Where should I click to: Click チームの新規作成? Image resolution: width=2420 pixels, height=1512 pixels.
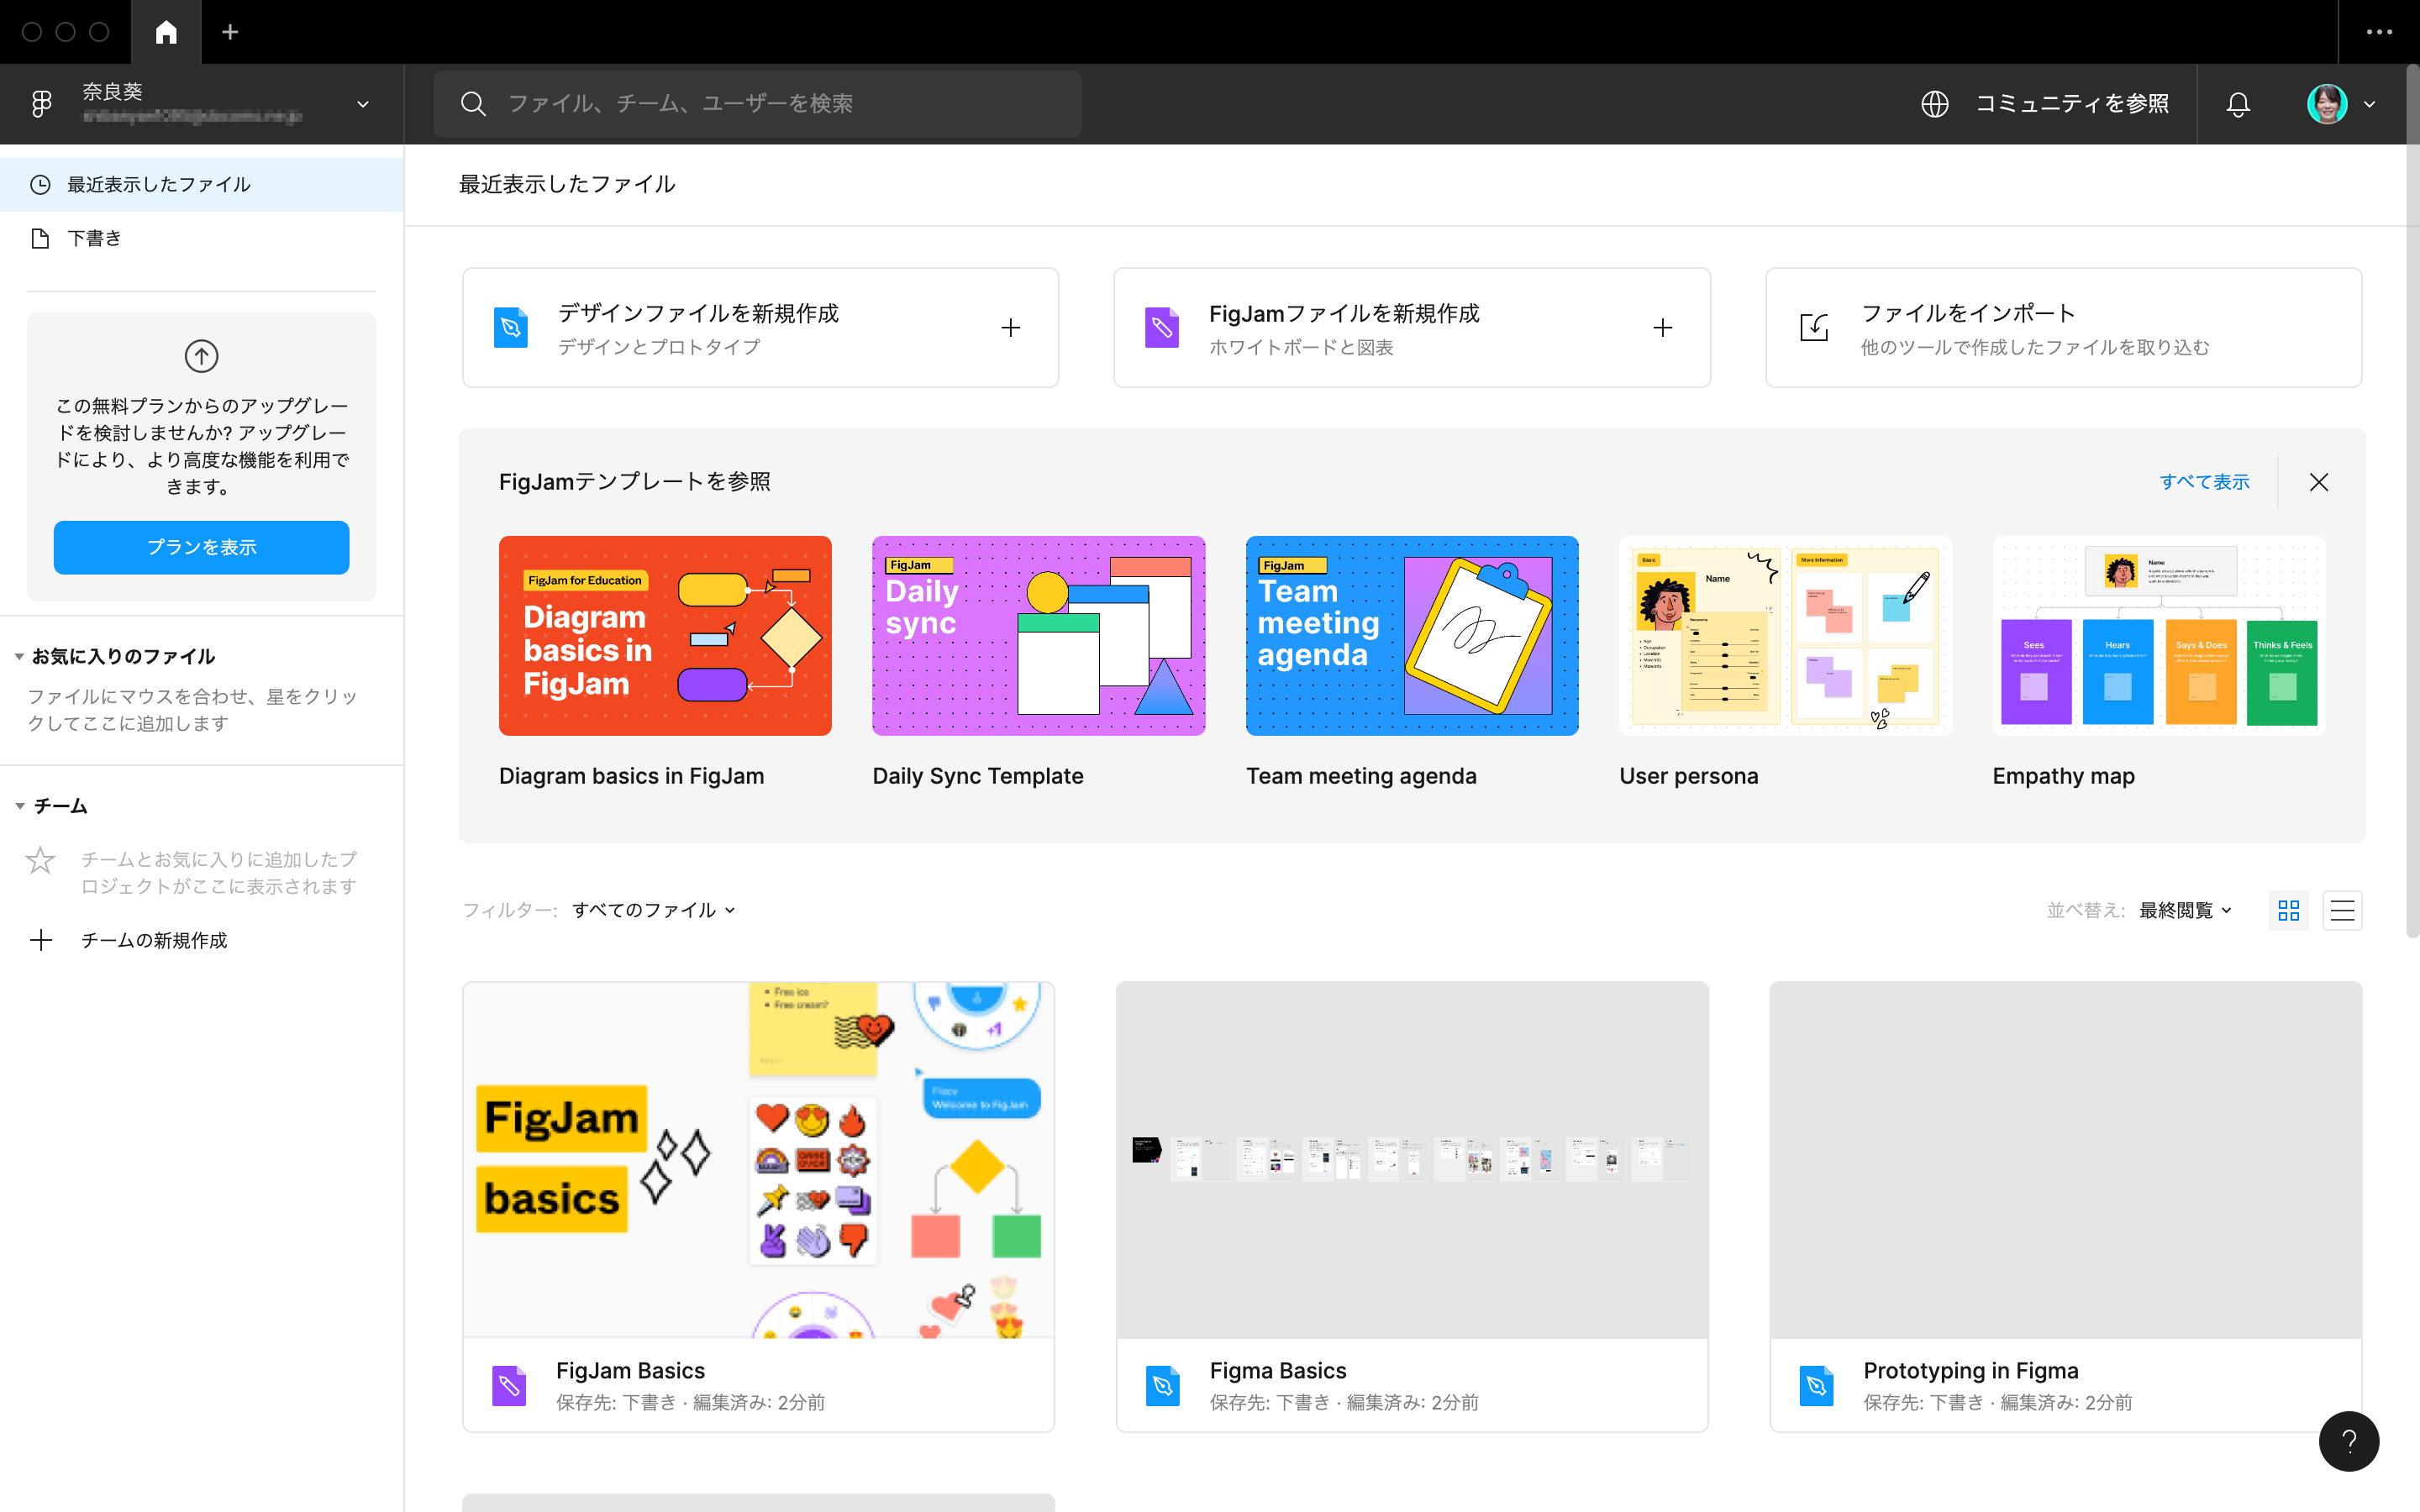(x=154, y=940)
